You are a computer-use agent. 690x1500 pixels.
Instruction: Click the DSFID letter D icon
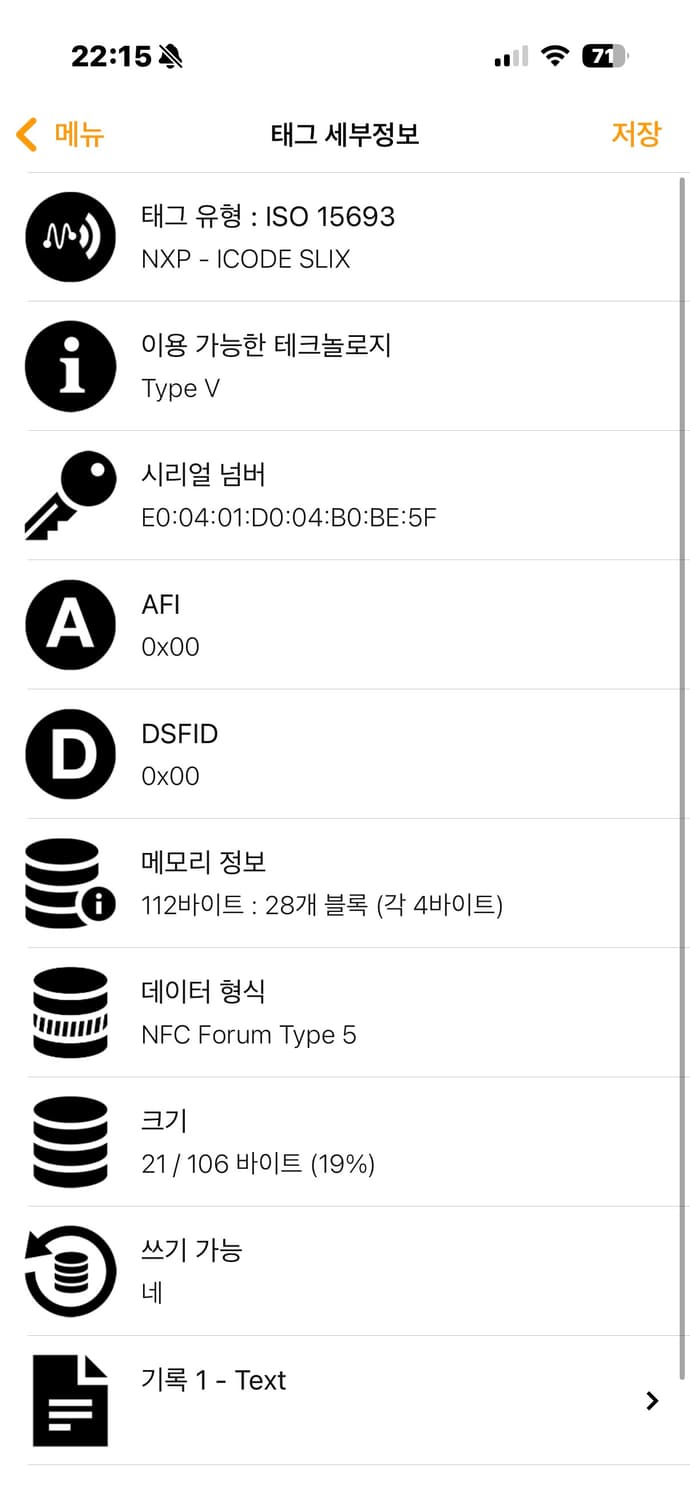pos(70,753)
